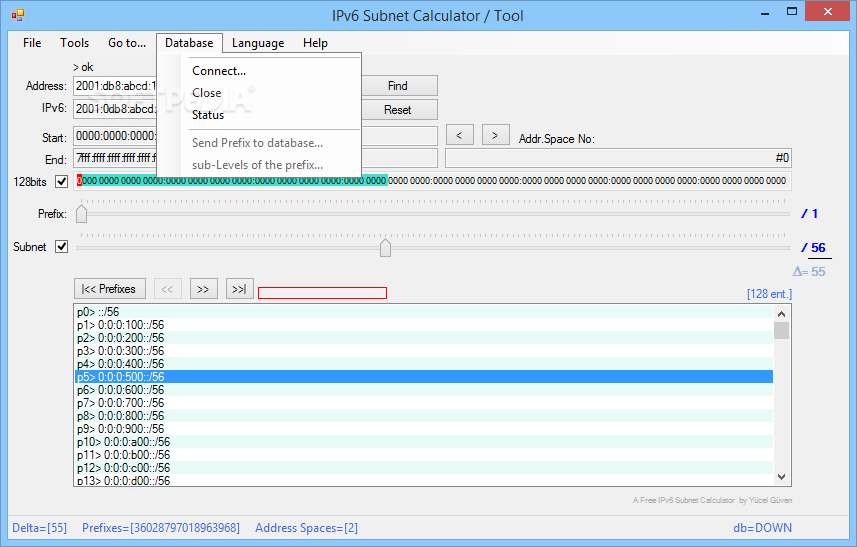This screenshot has height=547, width=857.
Task: Click Send Prefix to database... entry
Action: tap(257, 143)
